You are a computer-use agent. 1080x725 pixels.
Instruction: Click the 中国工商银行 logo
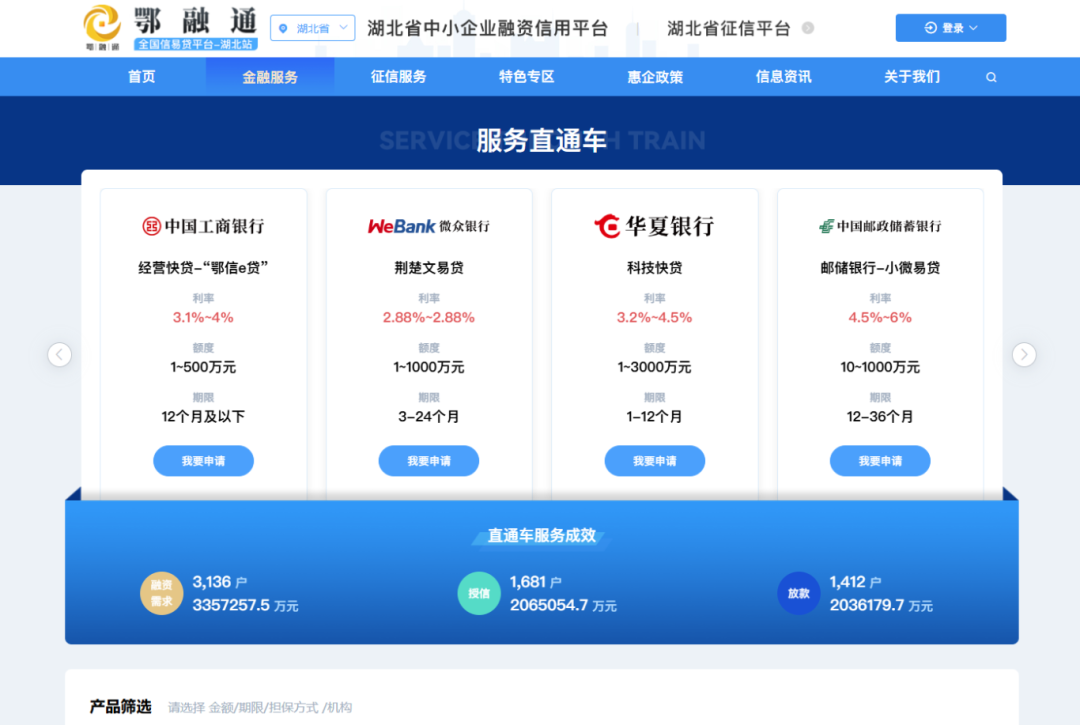(203, 226)
